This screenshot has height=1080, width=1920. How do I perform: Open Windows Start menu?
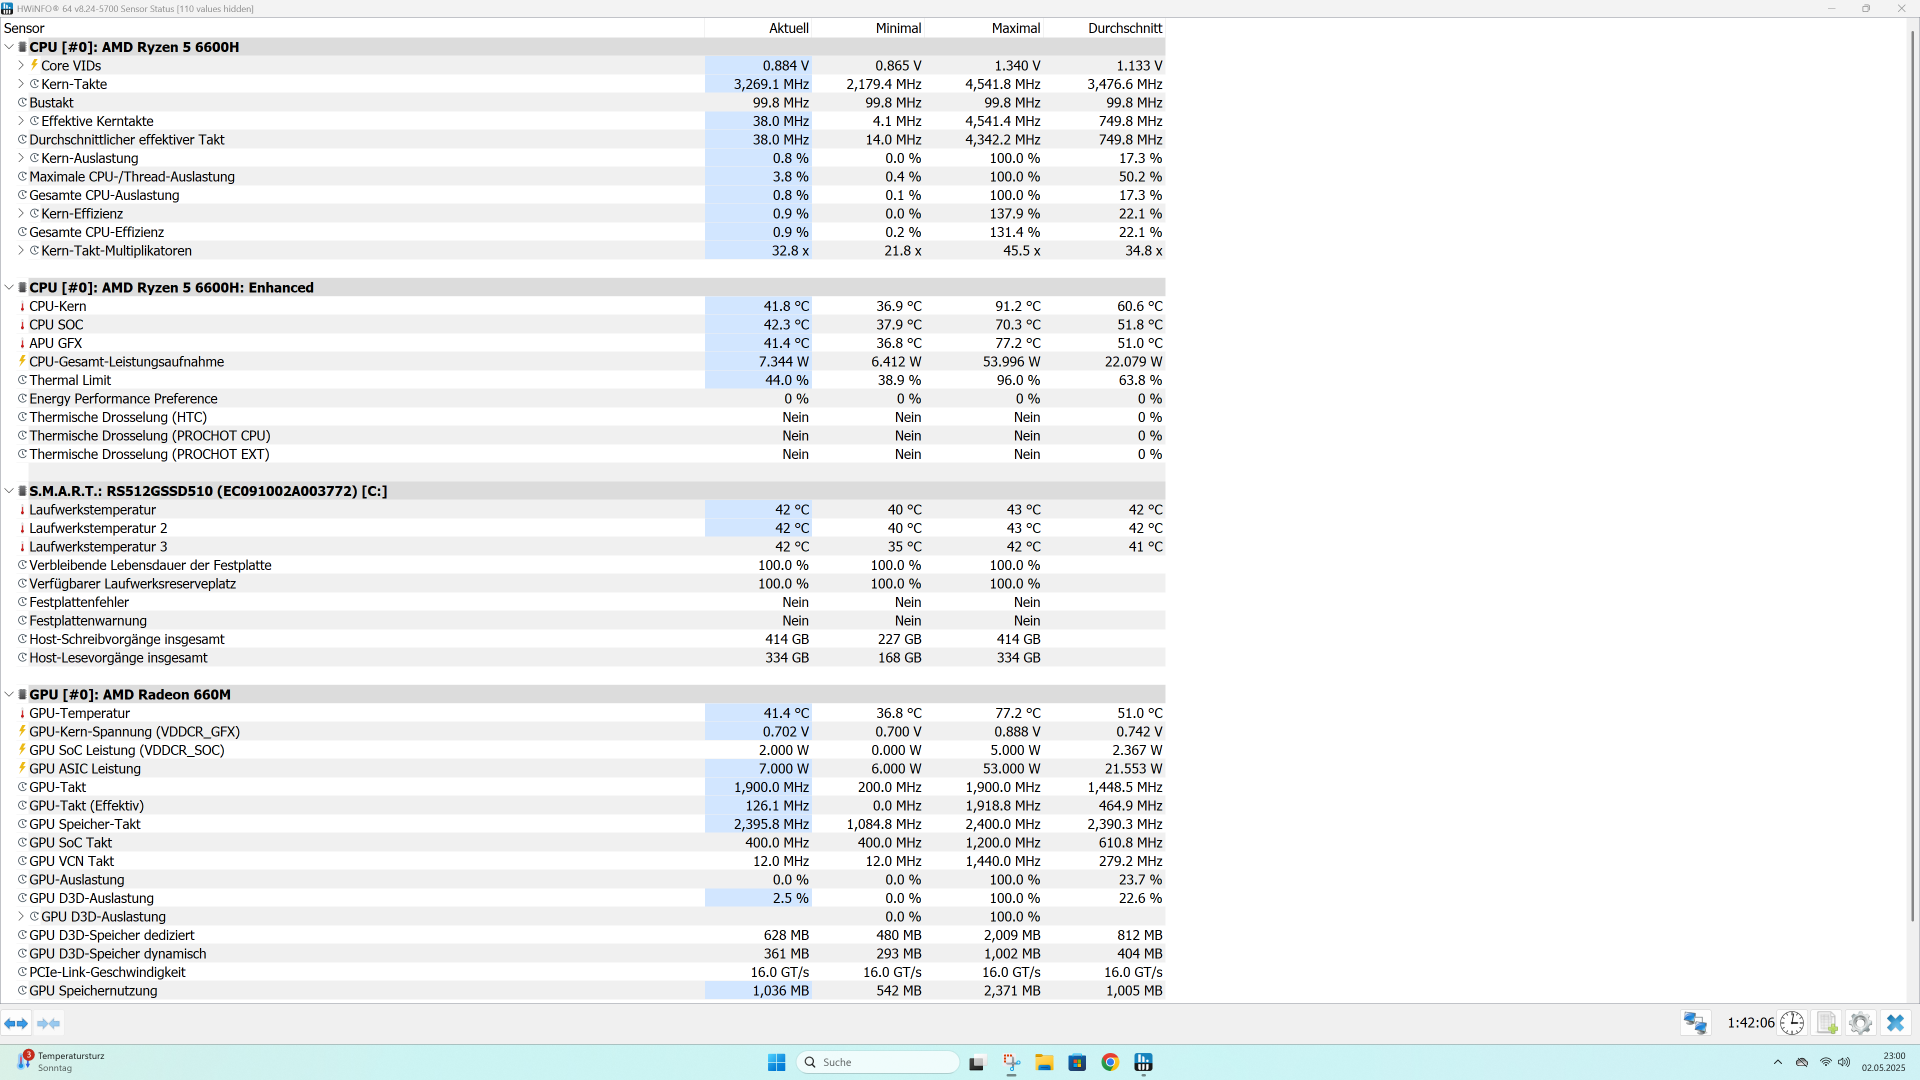point(776,1062)
